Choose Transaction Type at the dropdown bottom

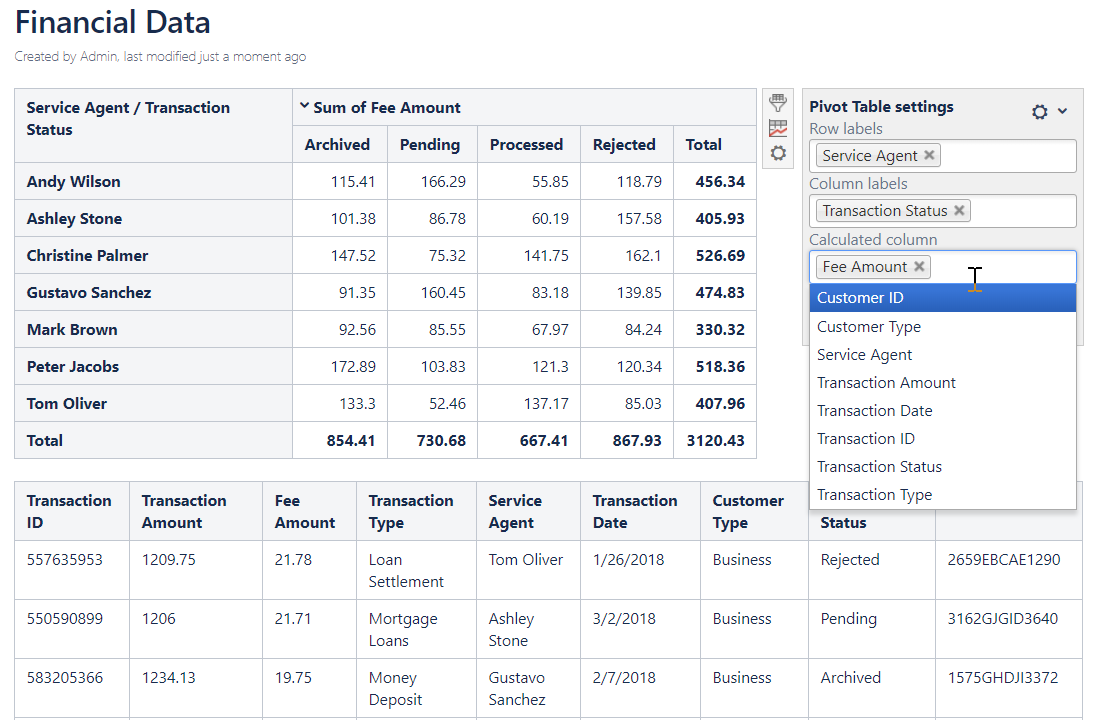point(874,495)
